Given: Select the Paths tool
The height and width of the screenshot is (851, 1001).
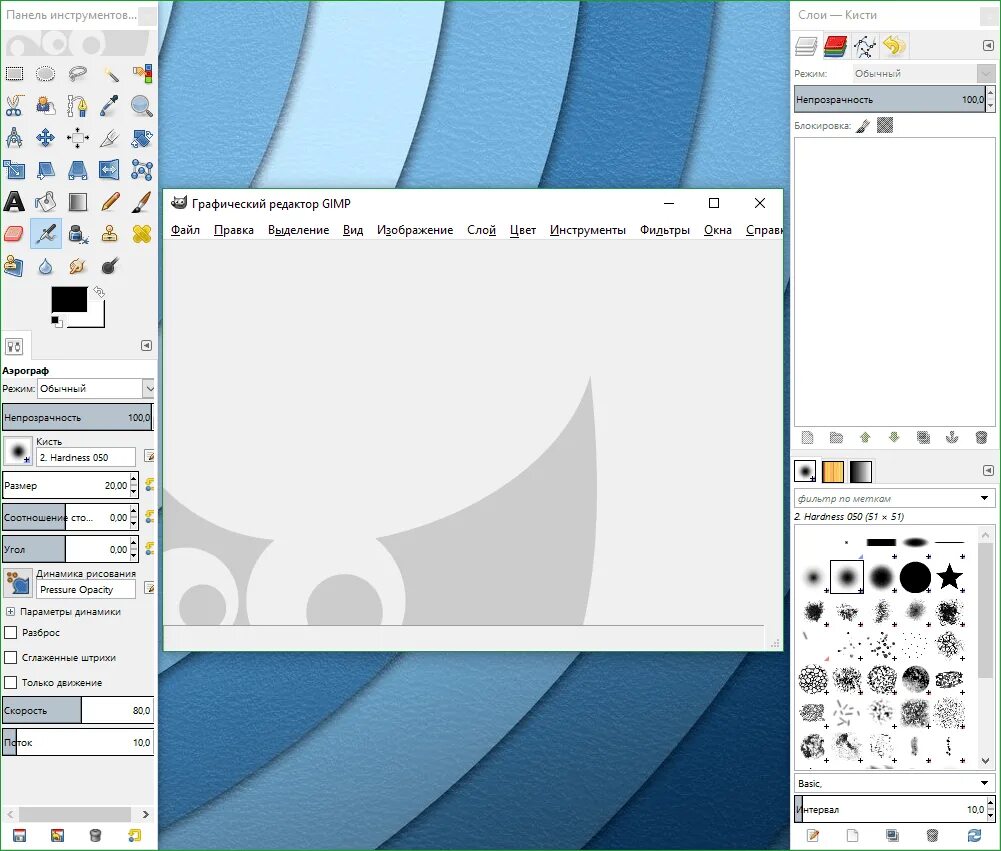Looking at the screenshot, I should [77, 105].
